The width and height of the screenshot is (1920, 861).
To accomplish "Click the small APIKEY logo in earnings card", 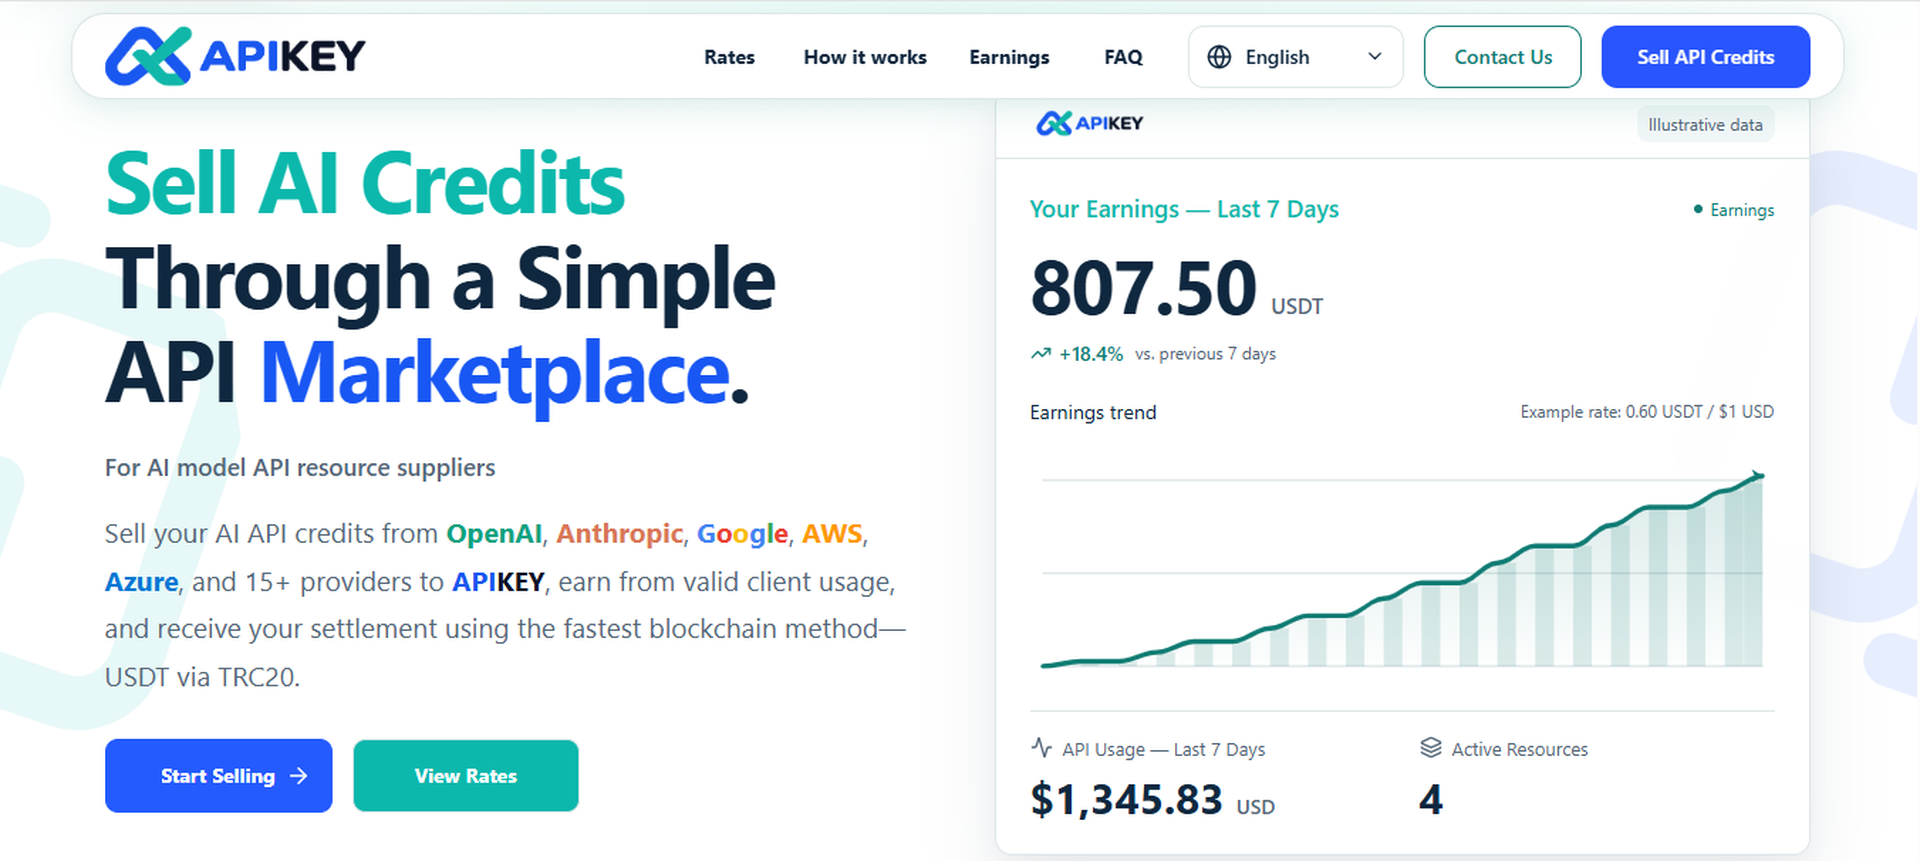I will 1089,124.
